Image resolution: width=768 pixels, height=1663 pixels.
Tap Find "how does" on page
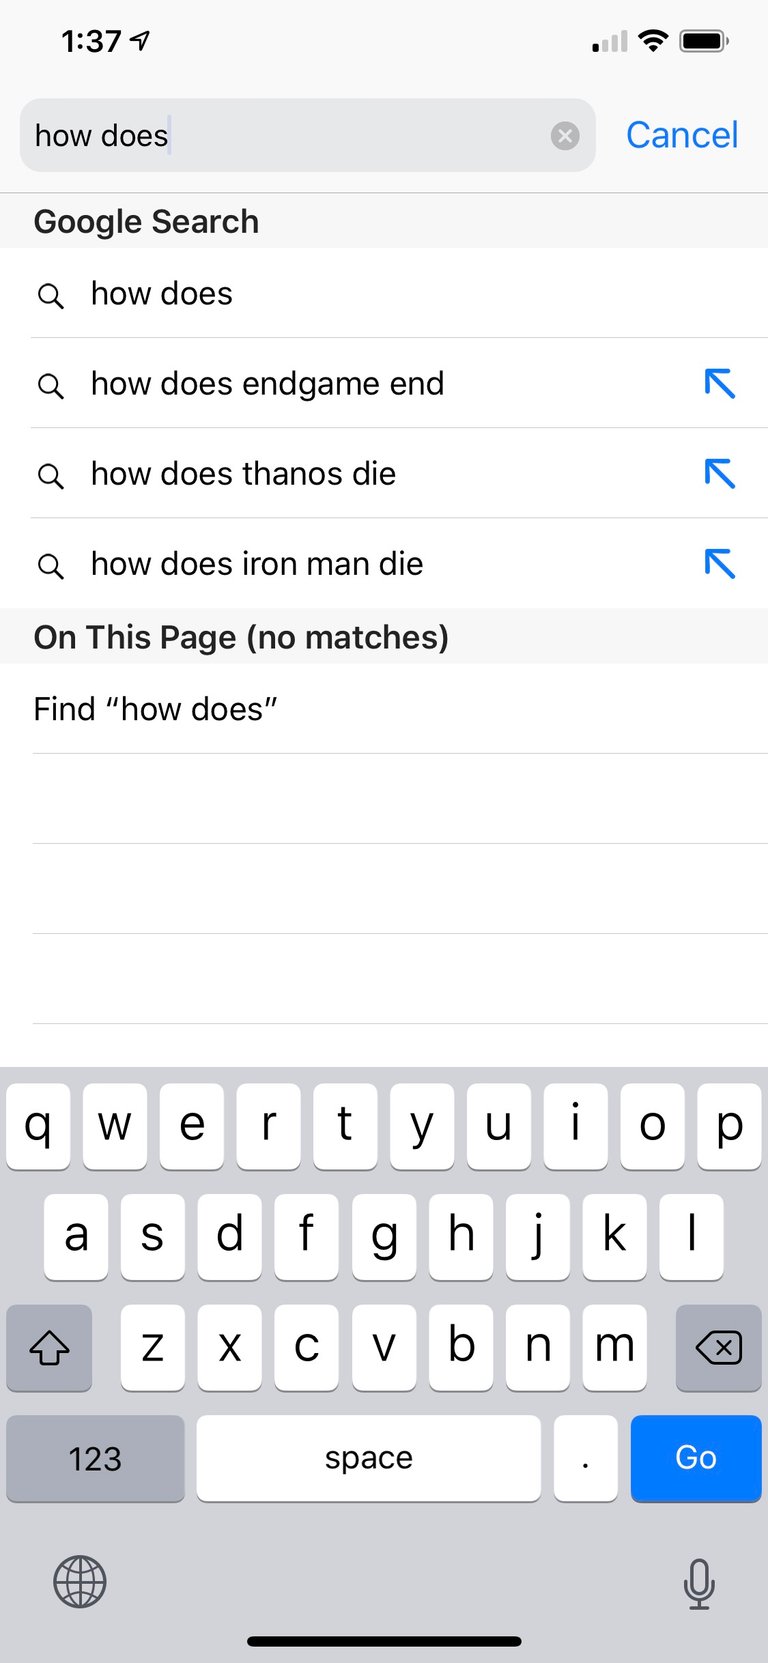click(156, 709)
